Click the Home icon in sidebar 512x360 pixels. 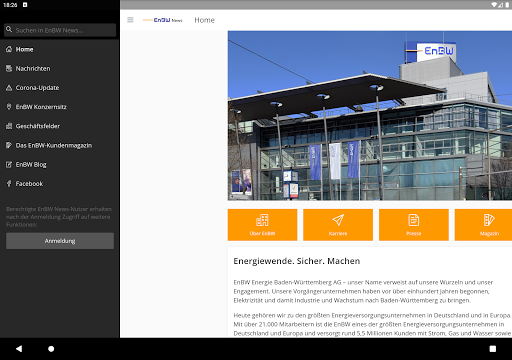point(9,49)
